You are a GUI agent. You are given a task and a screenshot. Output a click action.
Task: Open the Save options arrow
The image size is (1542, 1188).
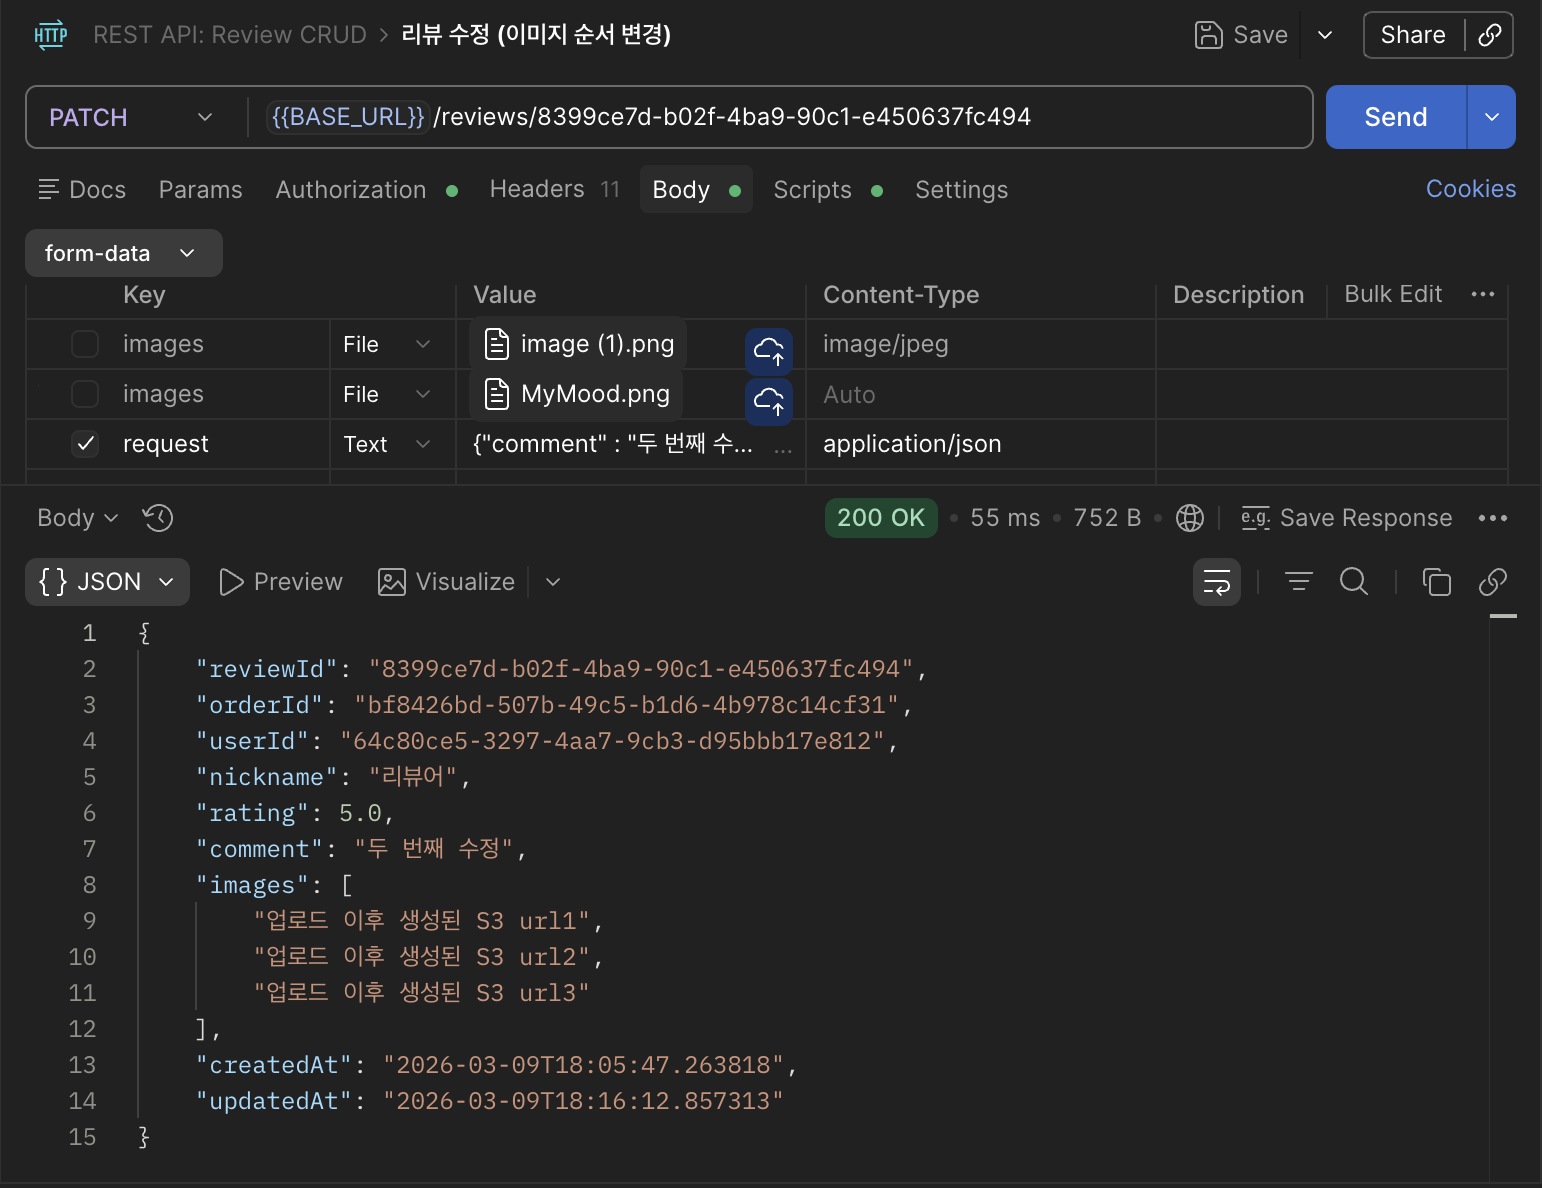(1325, 35)
